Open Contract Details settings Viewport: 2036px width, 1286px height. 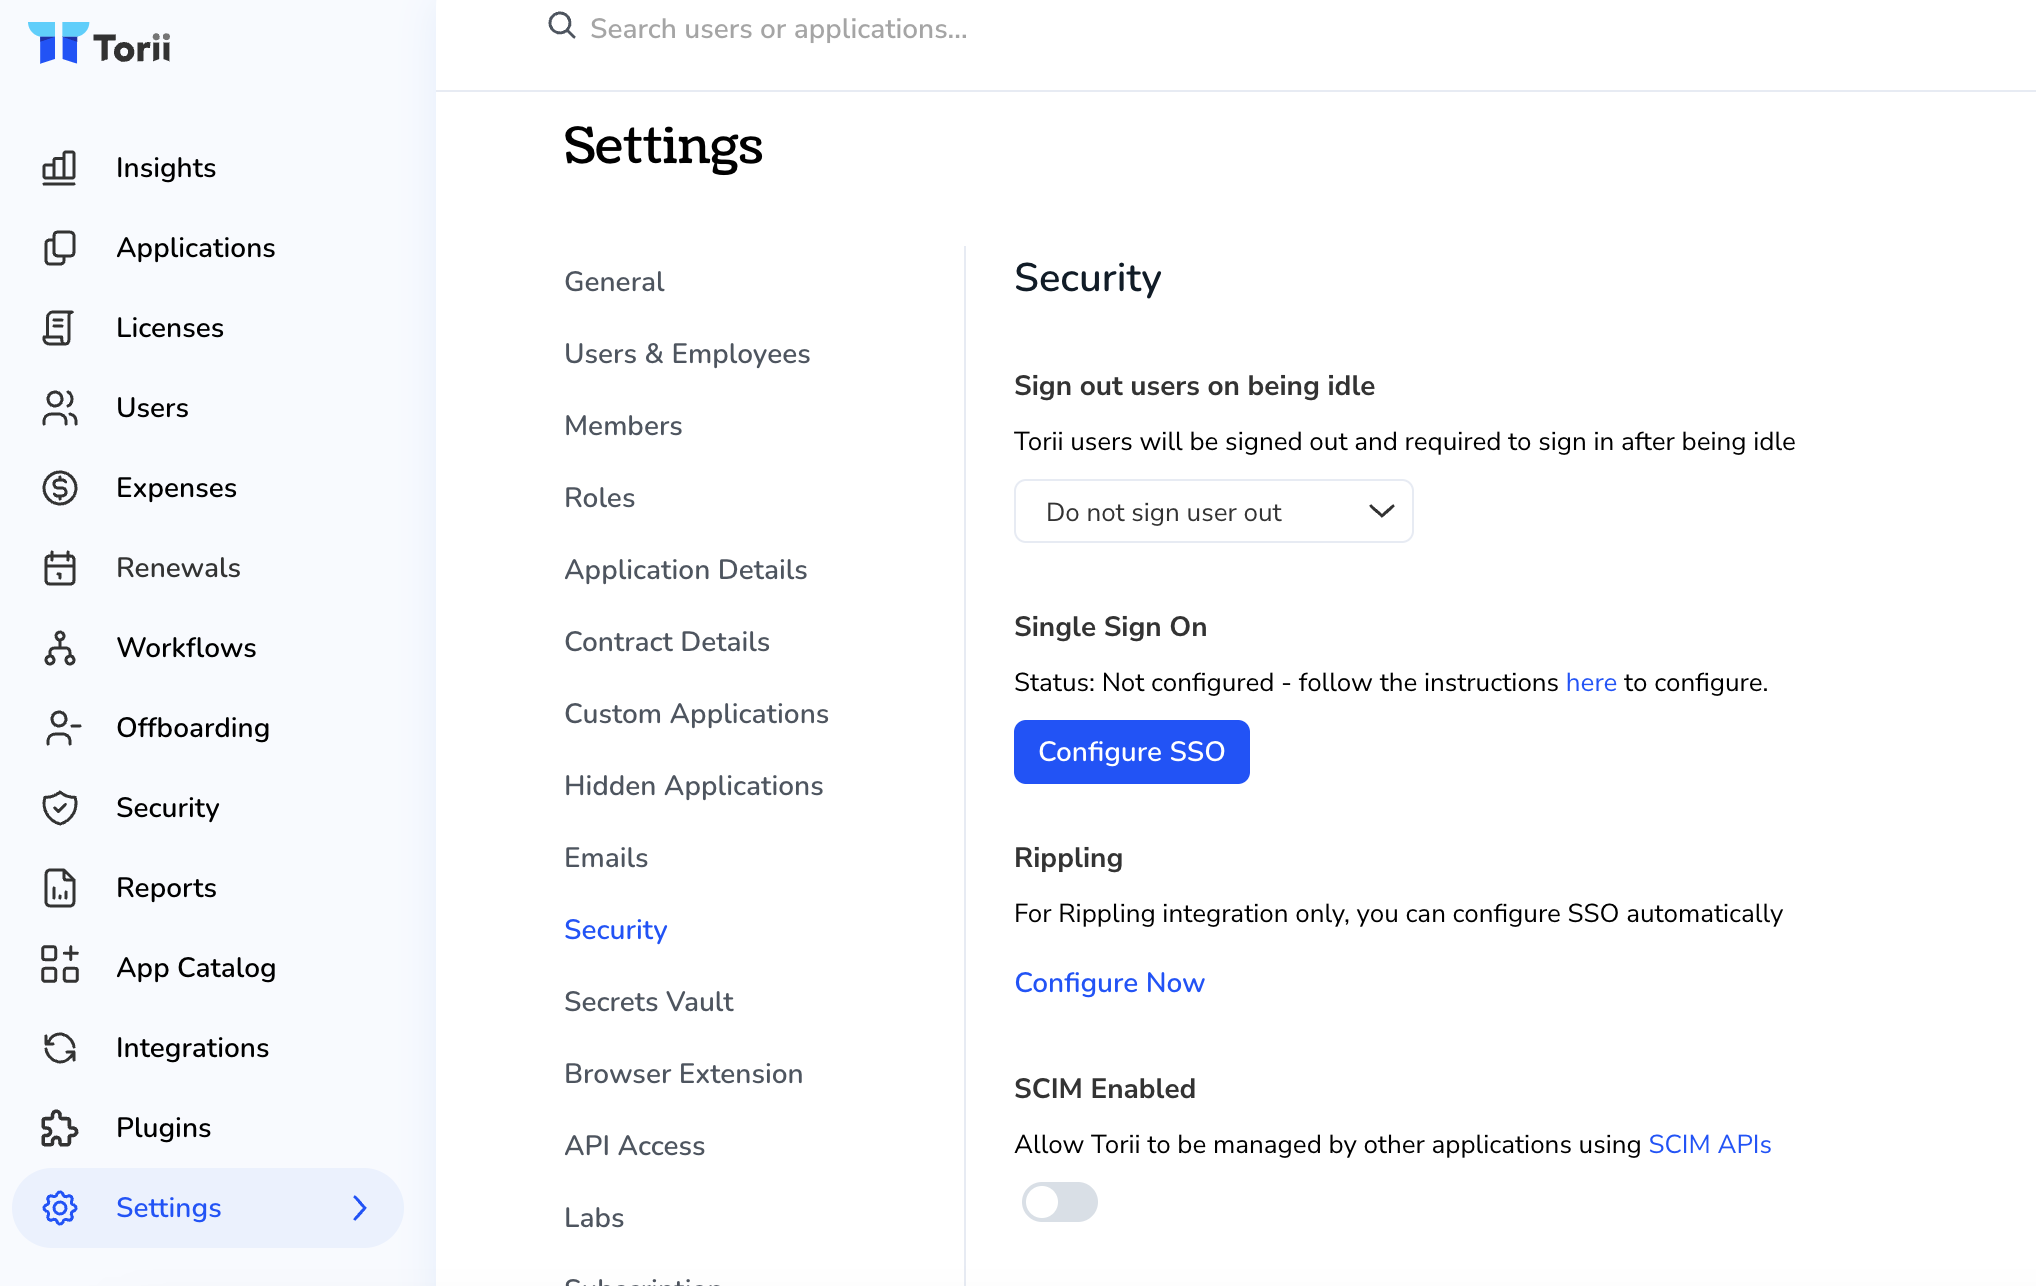tap(667, 642)
